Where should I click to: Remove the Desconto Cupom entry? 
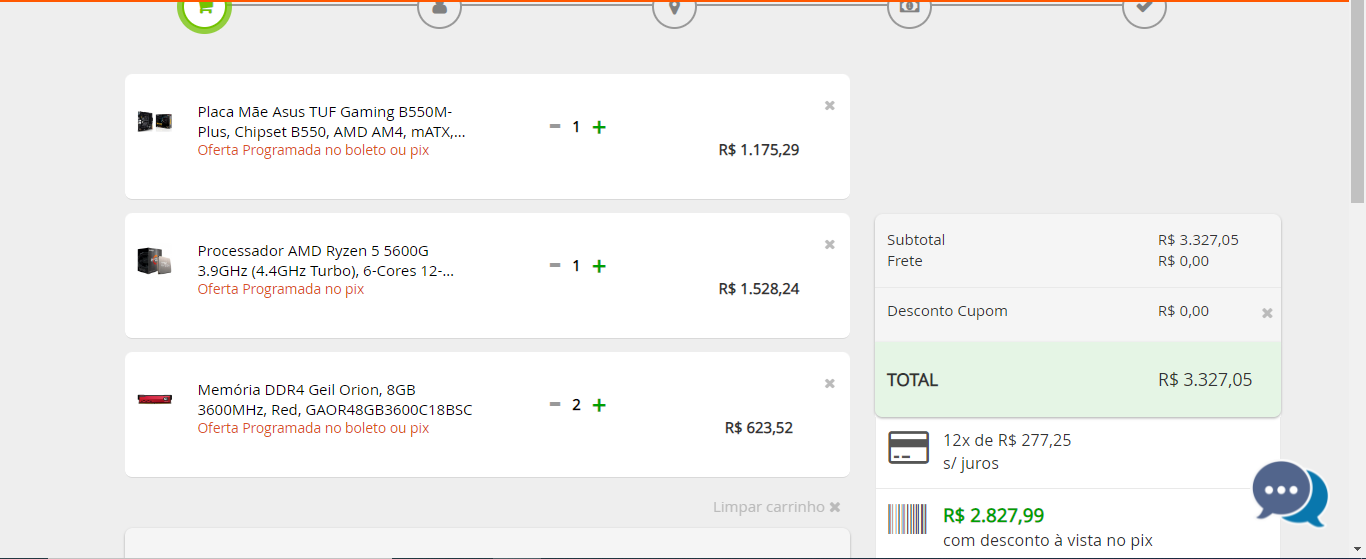tap(1267, 313)
